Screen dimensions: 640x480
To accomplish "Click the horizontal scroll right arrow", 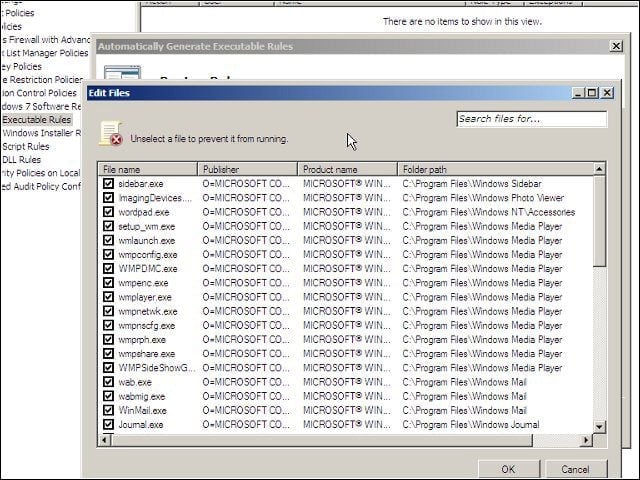I will pyautogui.click(x=587, y=440).
